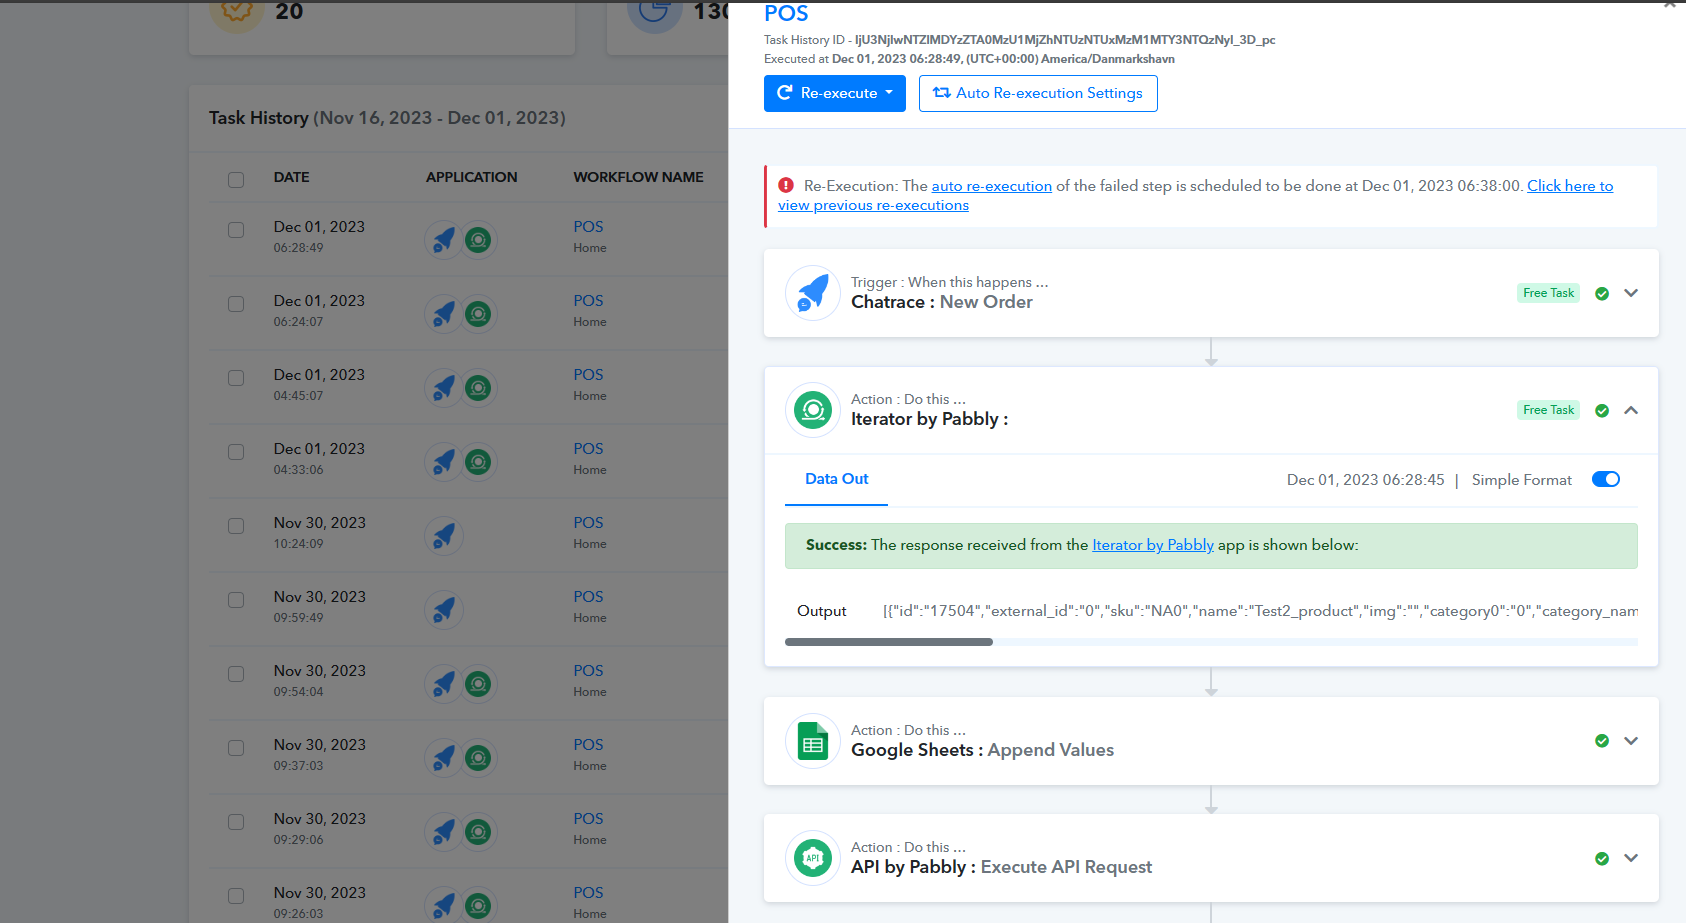Click Chatrace app icon in 06:28:49 row
This screenshot has height=923, width=1686.
pos(444,240)
